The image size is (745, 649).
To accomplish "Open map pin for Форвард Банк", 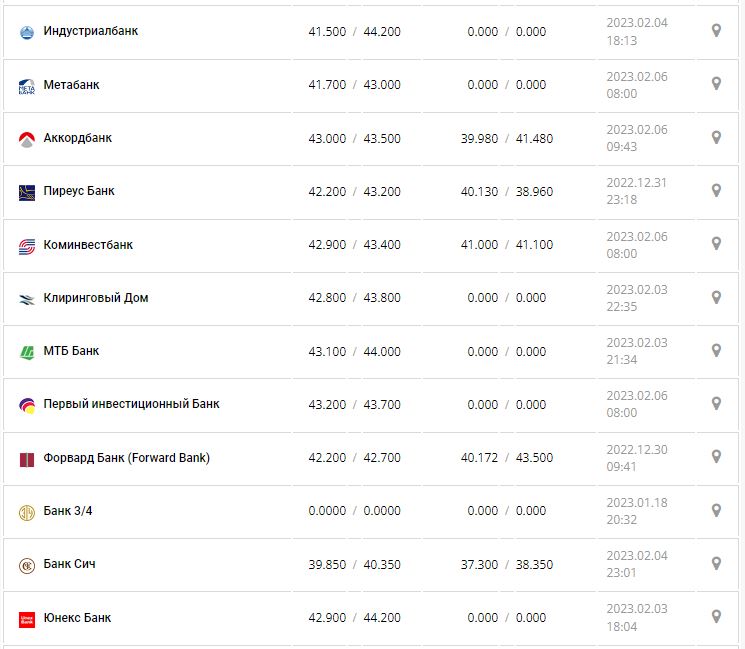I will tap(716, 457).
